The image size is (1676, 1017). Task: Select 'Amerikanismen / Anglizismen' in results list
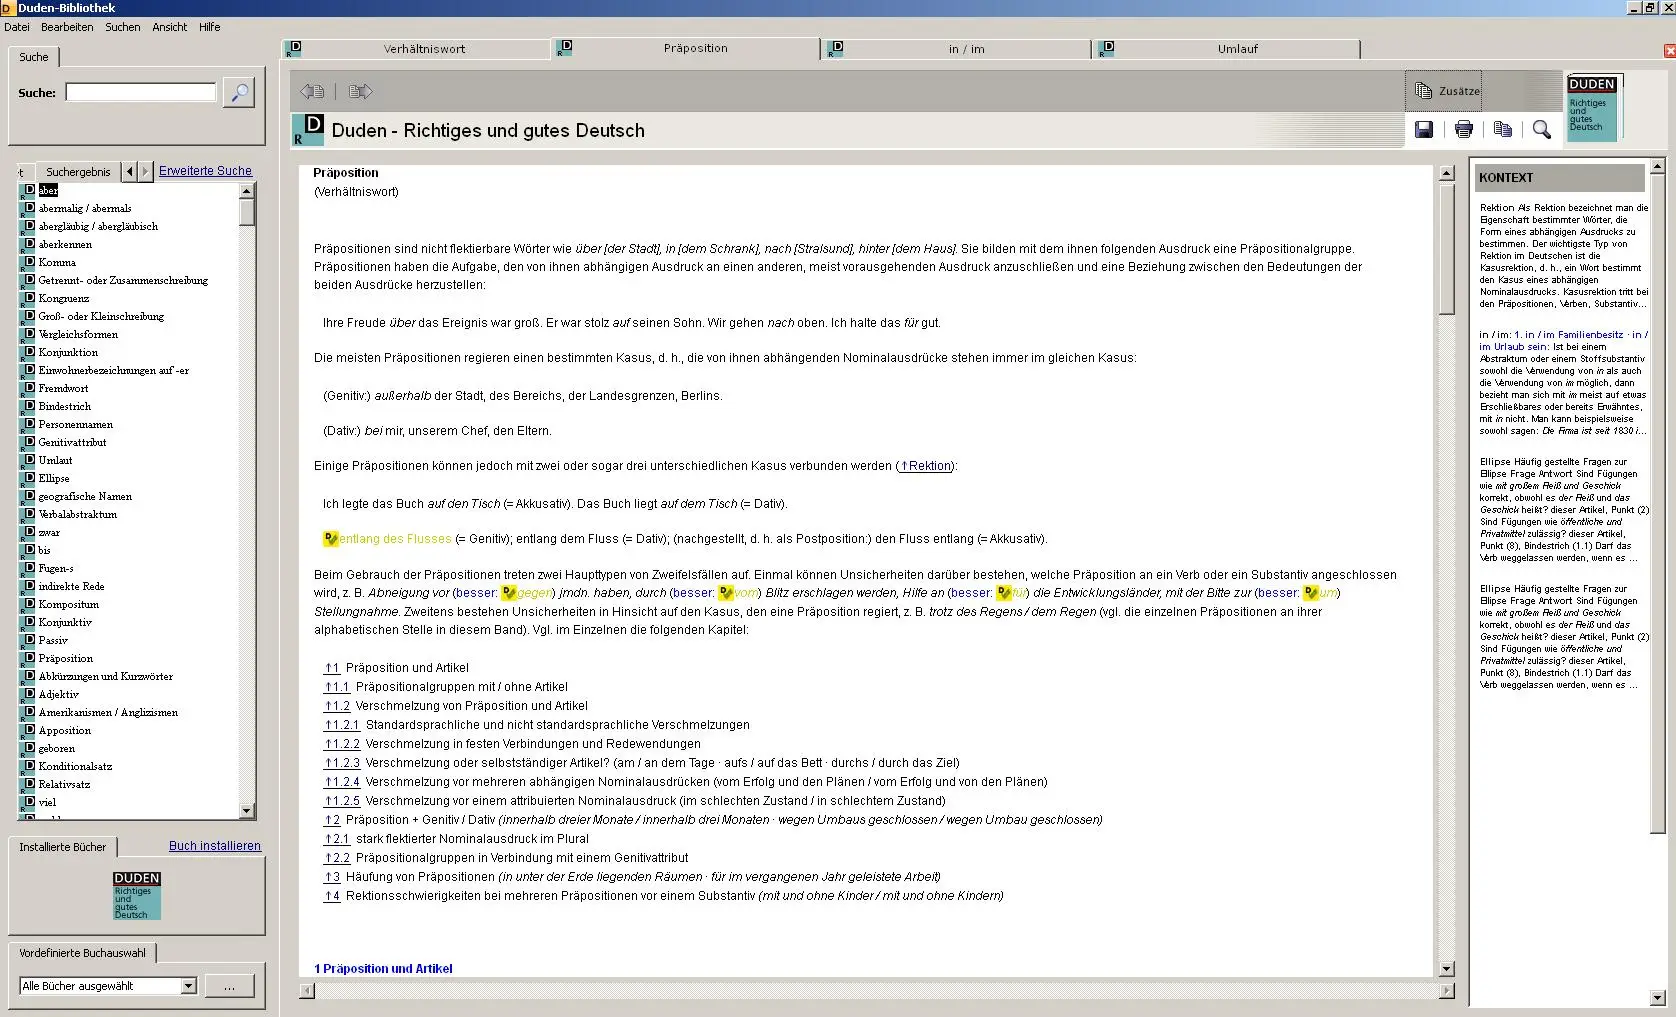point(108,712)
